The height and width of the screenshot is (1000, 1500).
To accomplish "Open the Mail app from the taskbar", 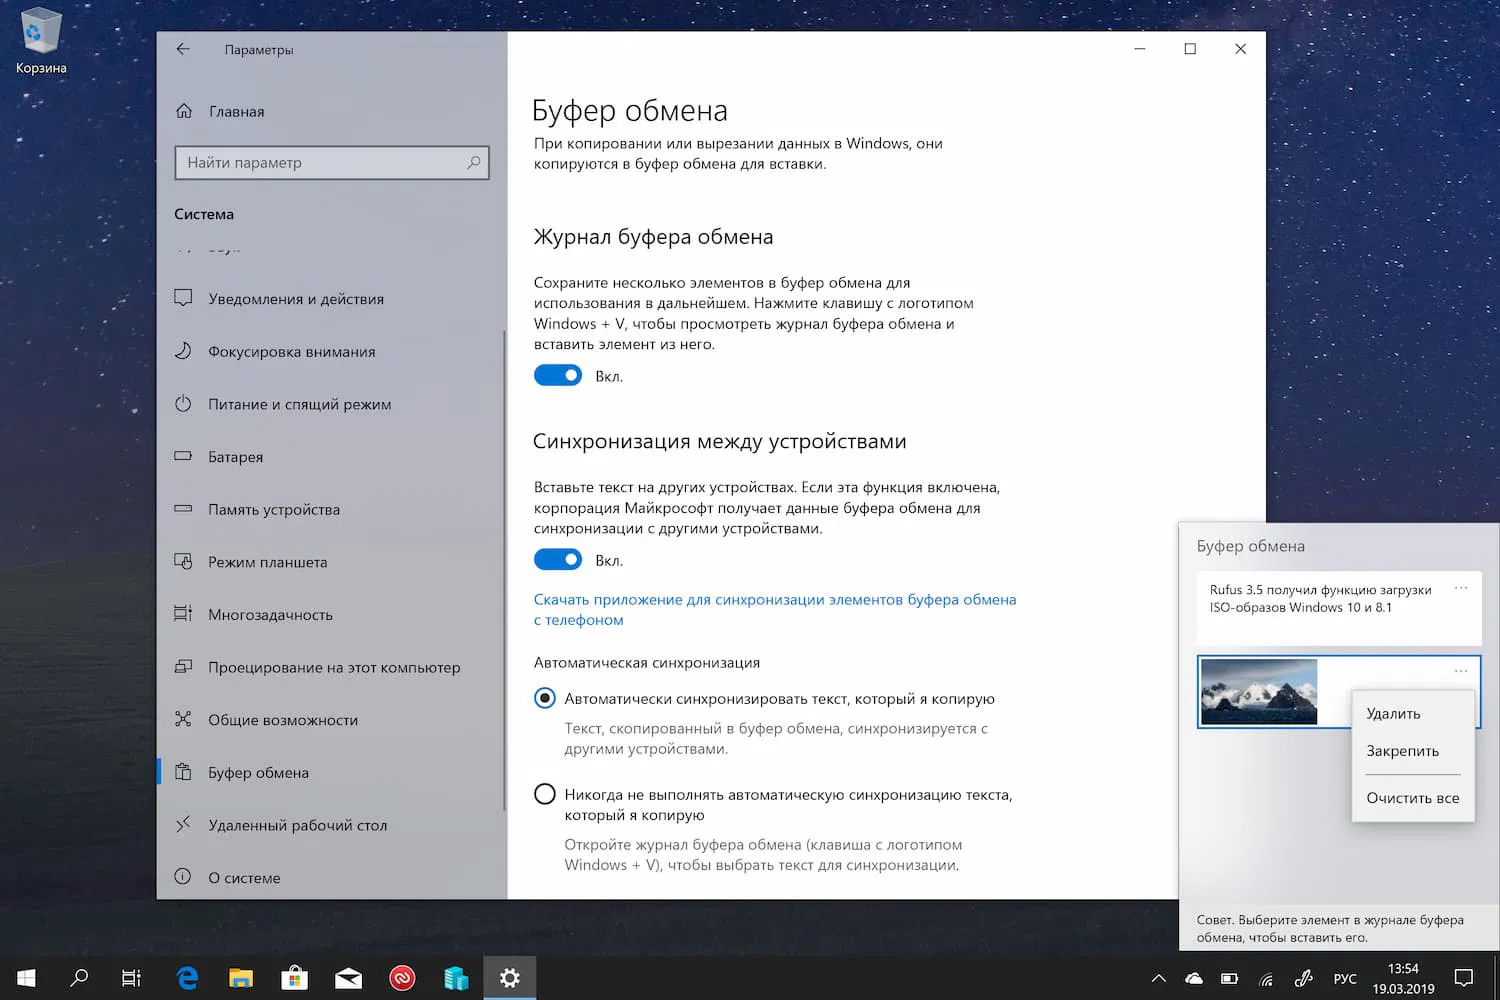I will point(348,977).
